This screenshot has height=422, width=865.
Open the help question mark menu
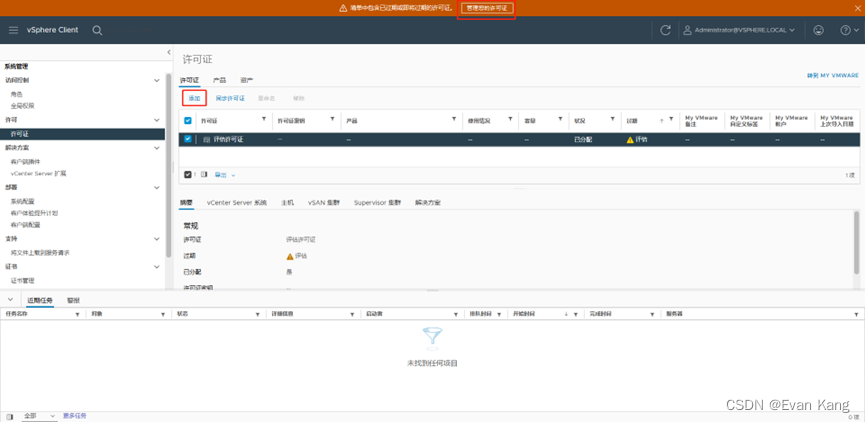click(848, 30)
